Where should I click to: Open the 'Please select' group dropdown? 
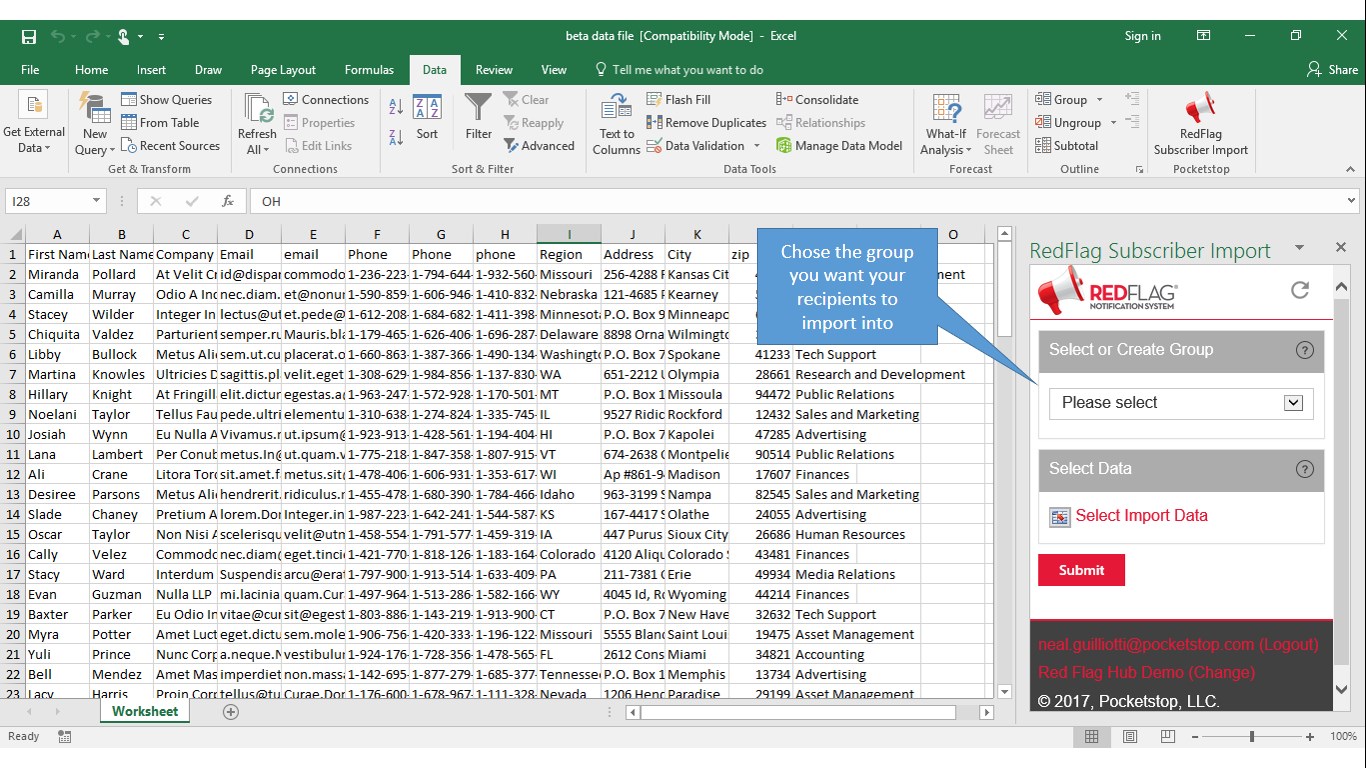click(1293, 403)
